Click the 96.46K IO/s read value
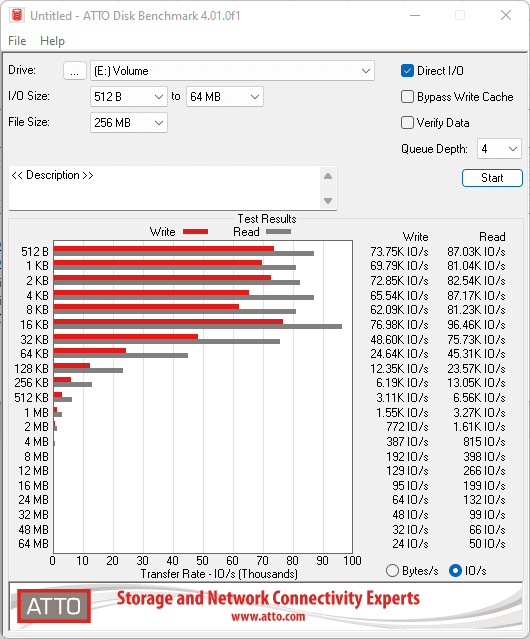 point(476,325)
